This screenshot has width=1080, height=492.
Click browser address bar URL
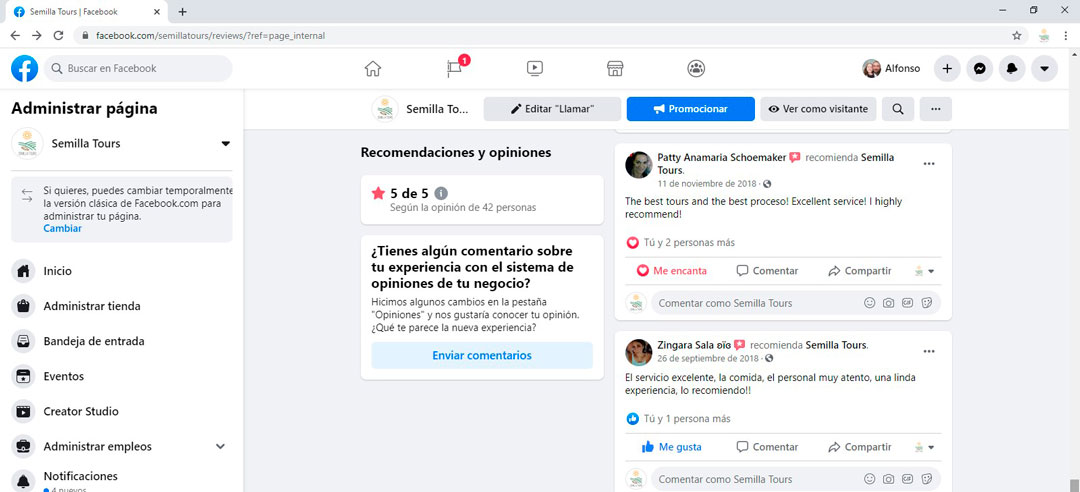(210, 35)
